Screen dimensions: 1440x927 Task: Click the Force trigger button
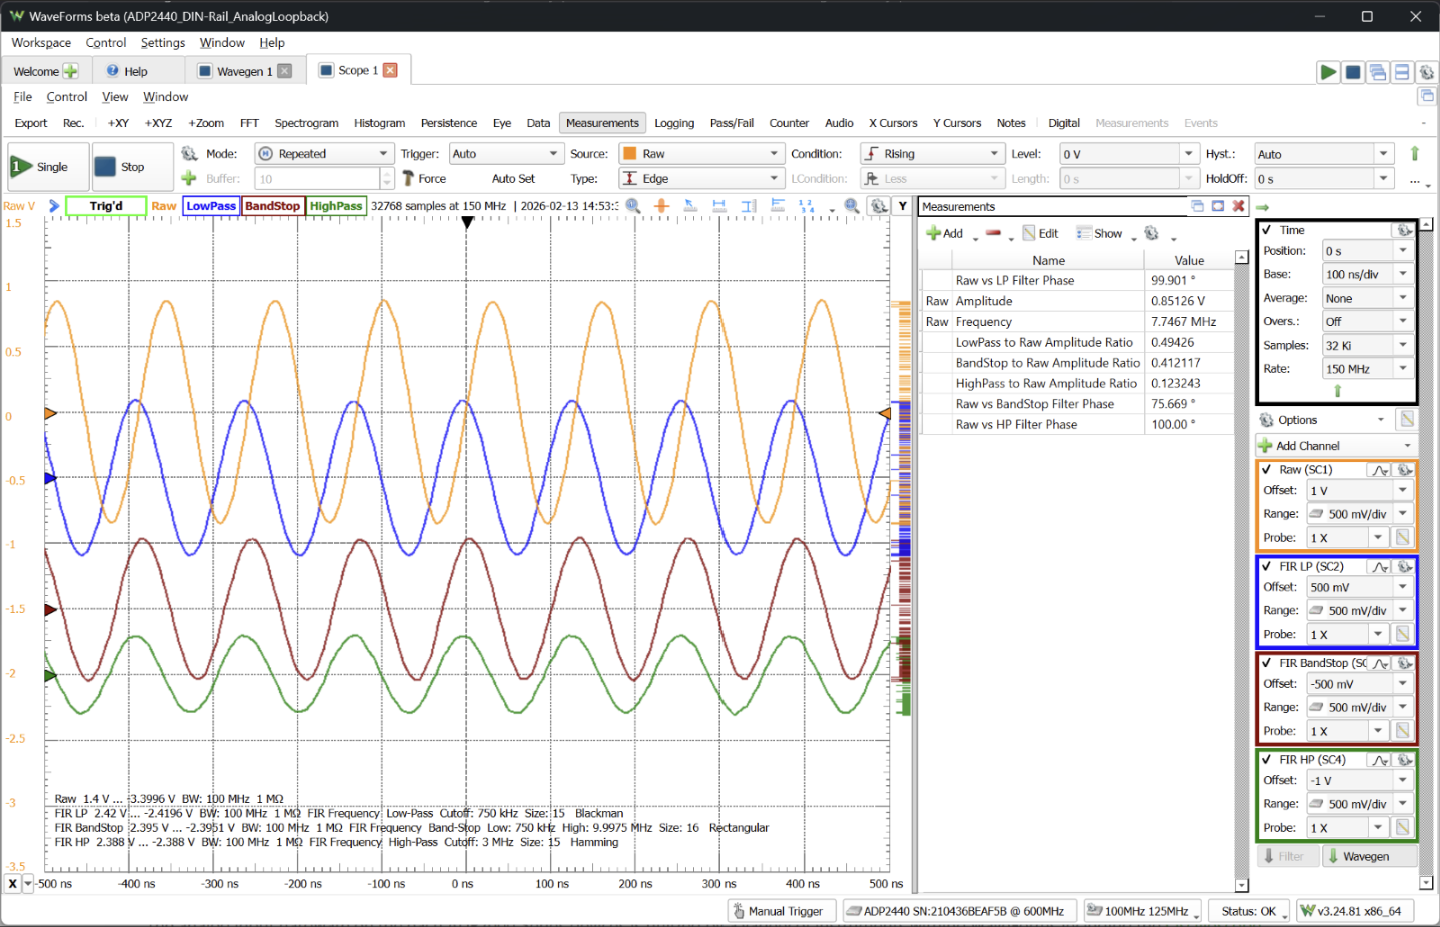click(425, 178)
